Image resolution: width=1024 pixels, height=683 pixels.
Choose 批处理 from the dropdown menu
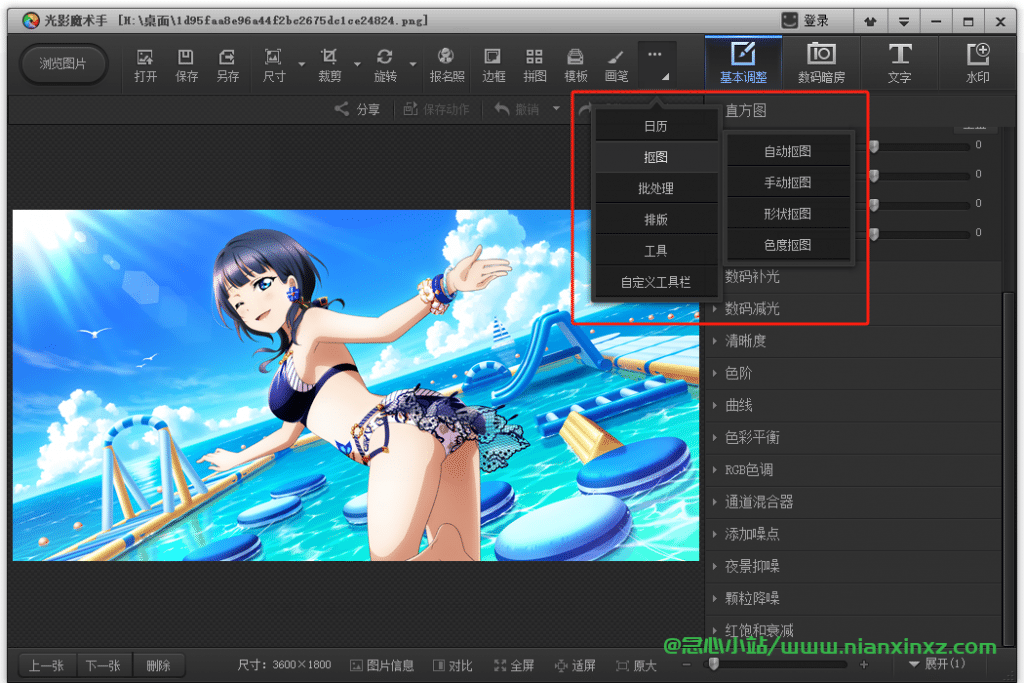656,189
